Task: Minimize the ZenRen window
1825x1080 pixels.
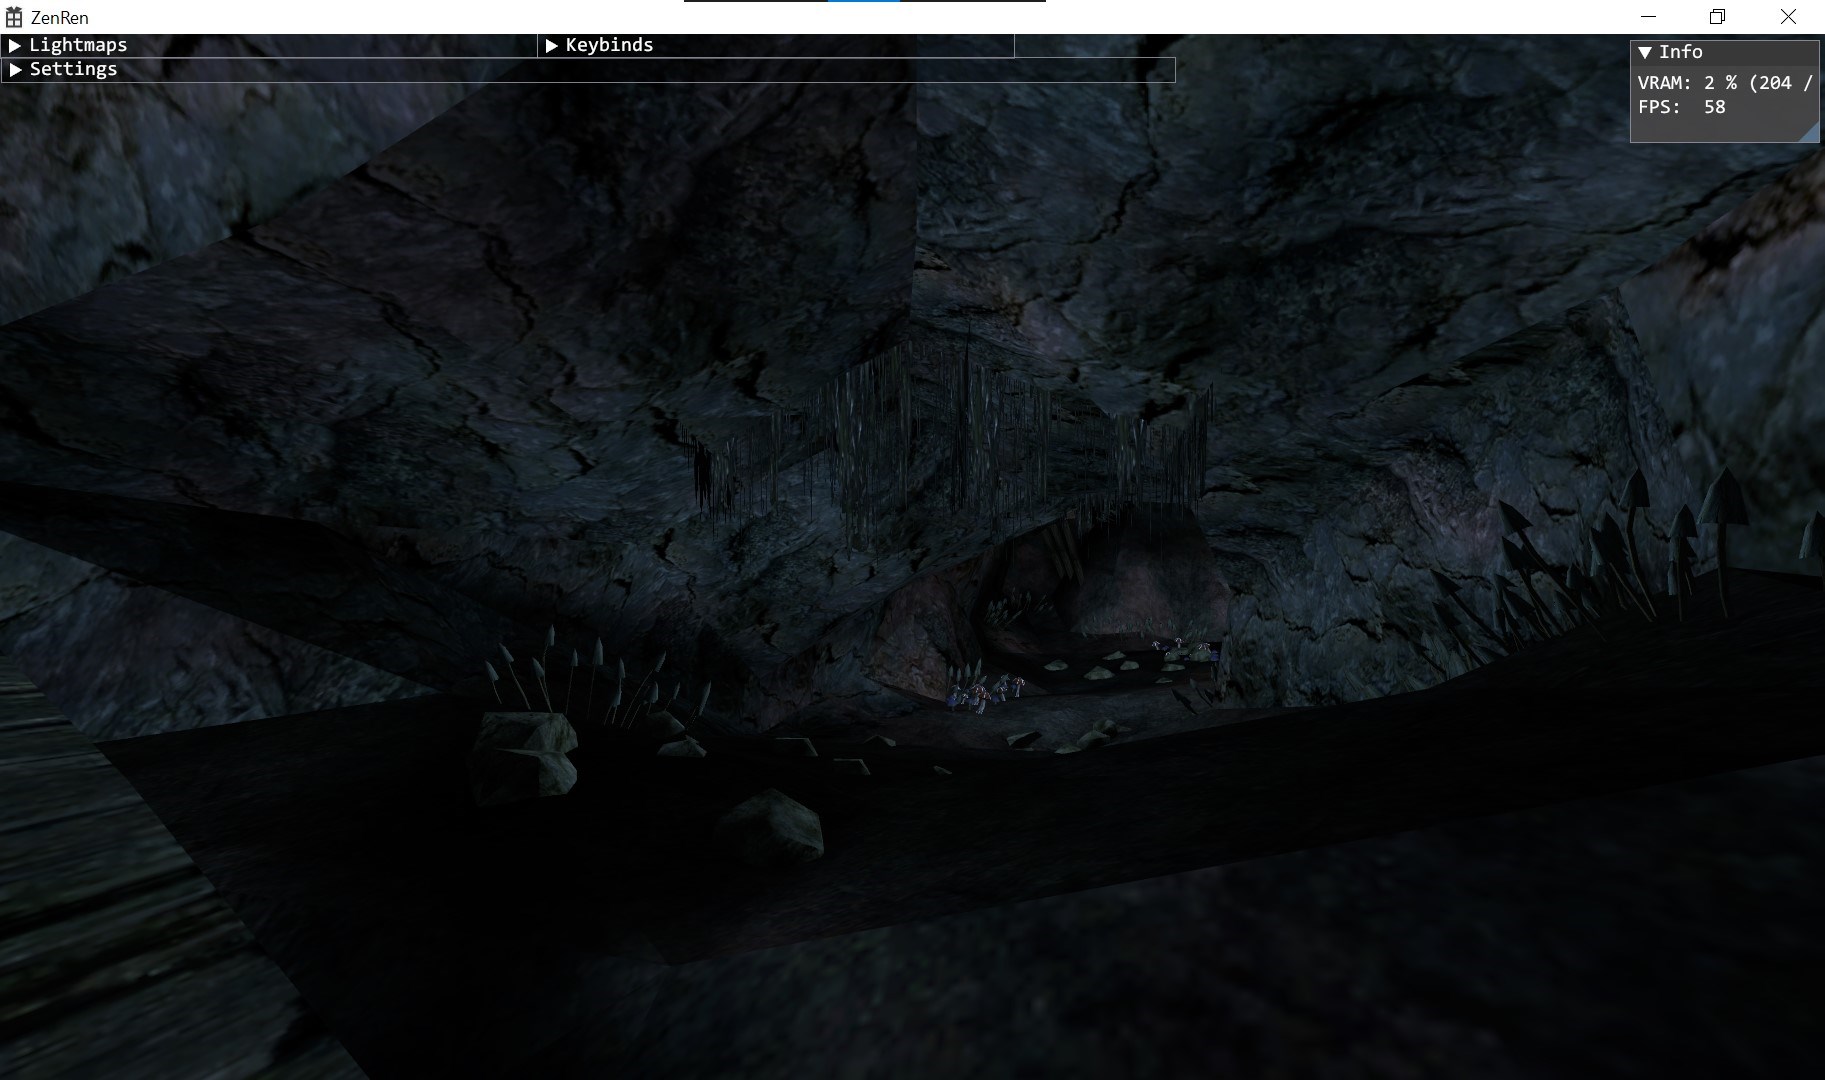Action: [1649, 17]
